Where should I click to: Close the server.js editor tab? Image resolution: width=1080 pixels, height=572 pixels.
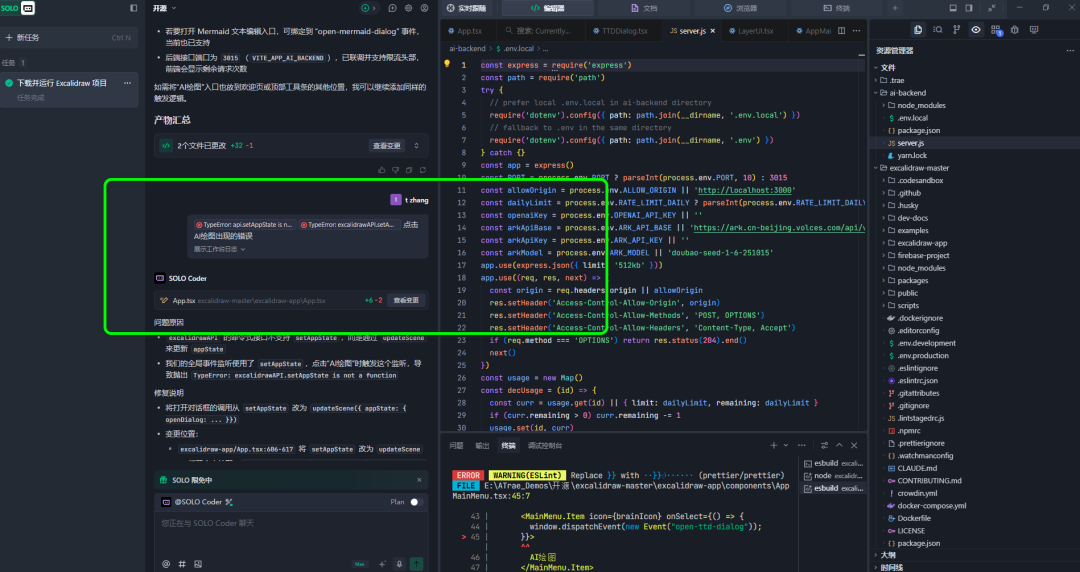(x=713, y=31)
